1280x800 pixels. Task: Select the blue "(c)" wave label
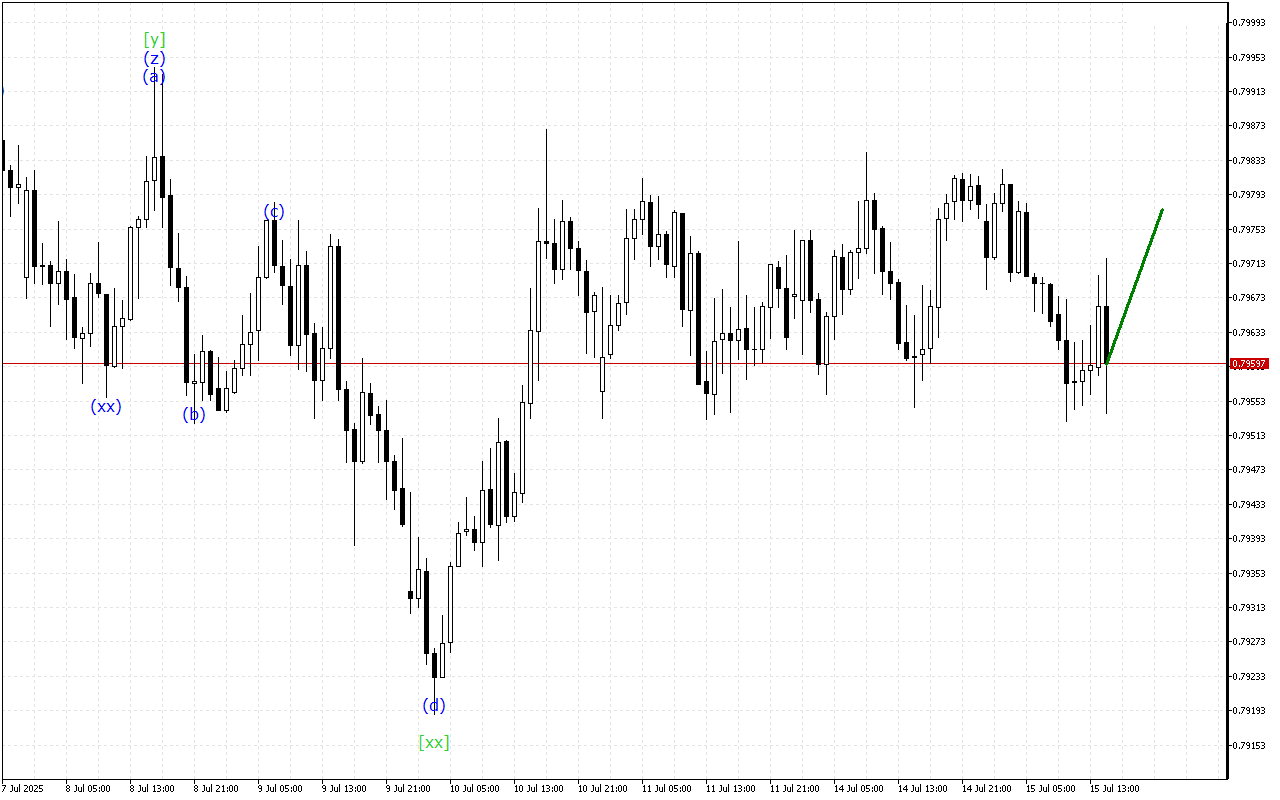pos(272,212)
